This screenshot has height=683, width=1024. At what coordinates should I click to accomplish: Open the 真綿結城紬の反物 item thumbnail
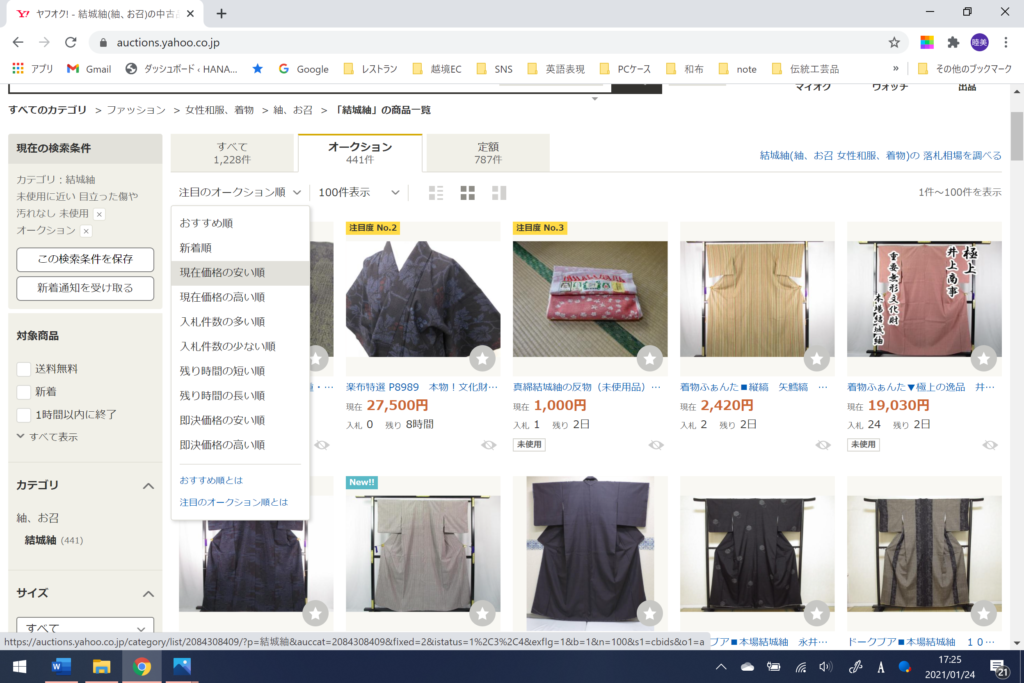point(590,299)
